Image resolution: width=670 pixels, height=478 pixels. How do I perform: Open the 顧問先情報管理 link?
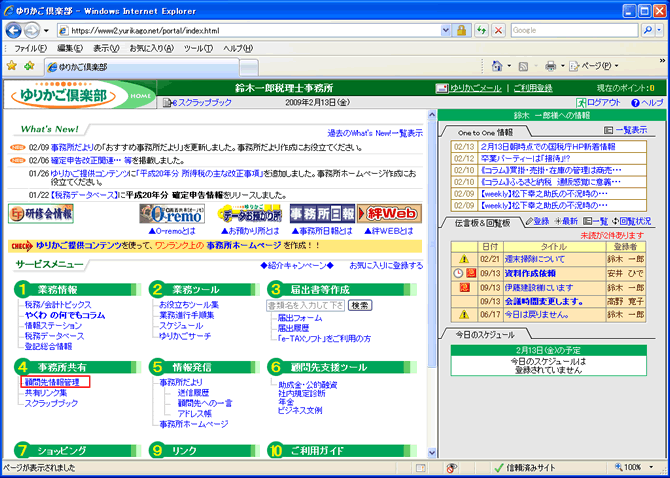(52, 382)
